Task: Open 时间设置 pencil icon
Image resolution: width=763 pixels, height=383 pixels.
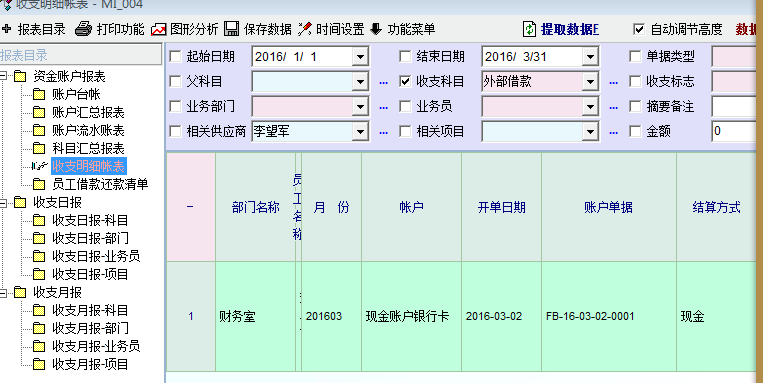Action: pos(305,29)
